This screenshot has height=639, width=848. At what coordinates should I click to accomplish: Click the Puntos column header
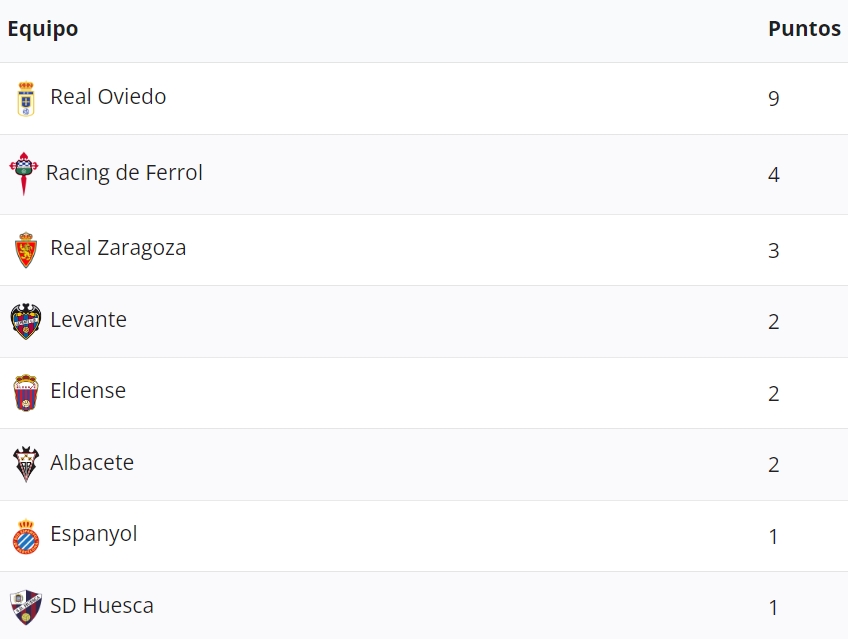point(804,29)
